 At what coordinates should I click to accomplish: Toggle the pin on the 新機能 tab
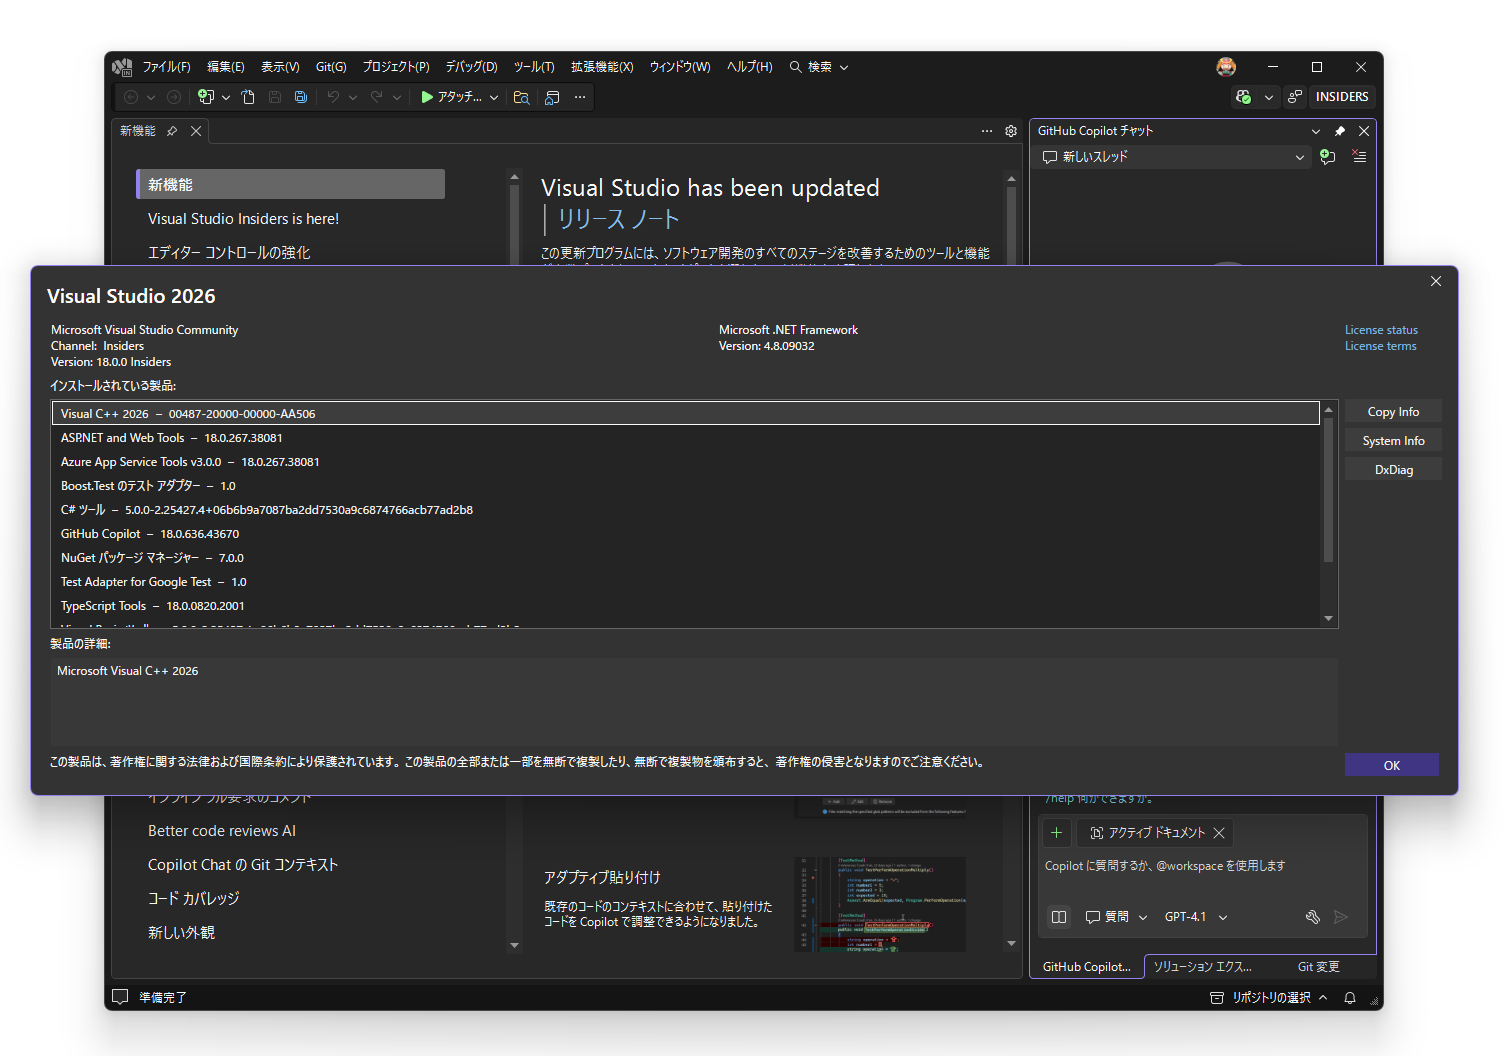coord(172,130)
